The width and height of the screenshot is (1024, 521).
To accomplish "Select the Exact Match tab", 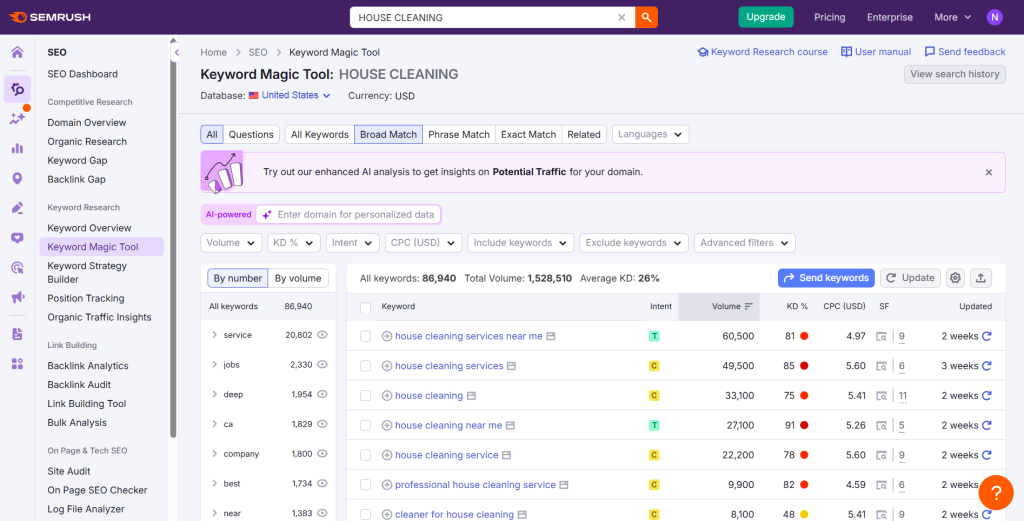I will pos(528,134).
